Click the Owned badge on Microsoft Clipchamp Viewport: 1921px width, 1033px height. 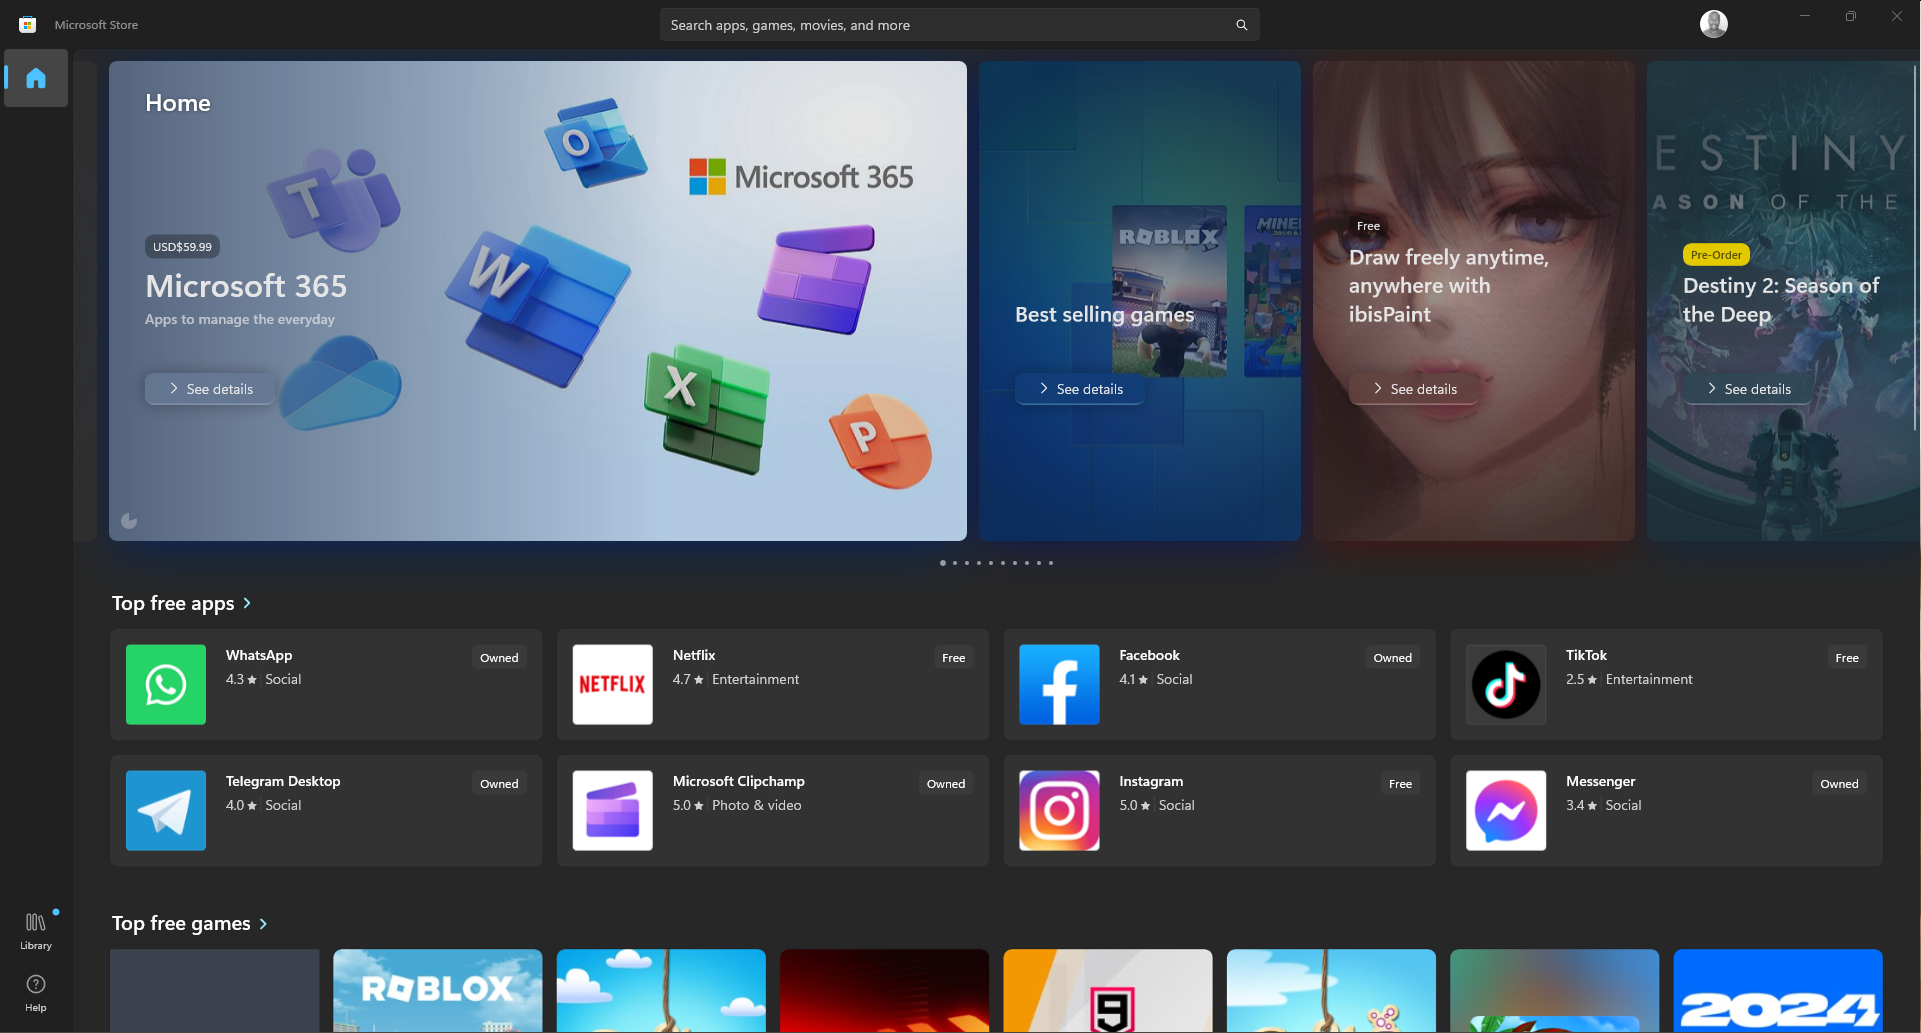tap(945, 784)
